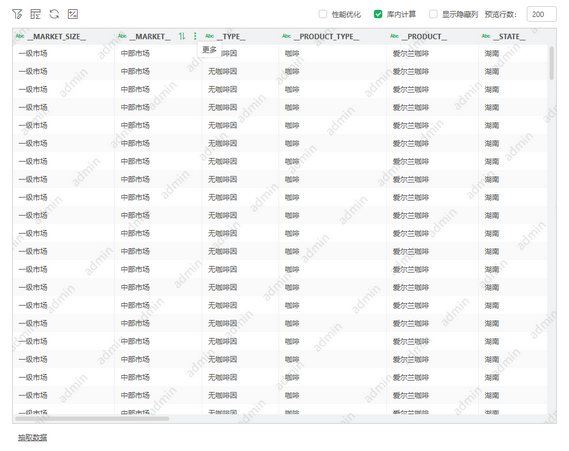Click the horizontal scrollbar below the table
The width and height of the screenshot is (569, 451).
pyautogui.click(x=92, y=419)
